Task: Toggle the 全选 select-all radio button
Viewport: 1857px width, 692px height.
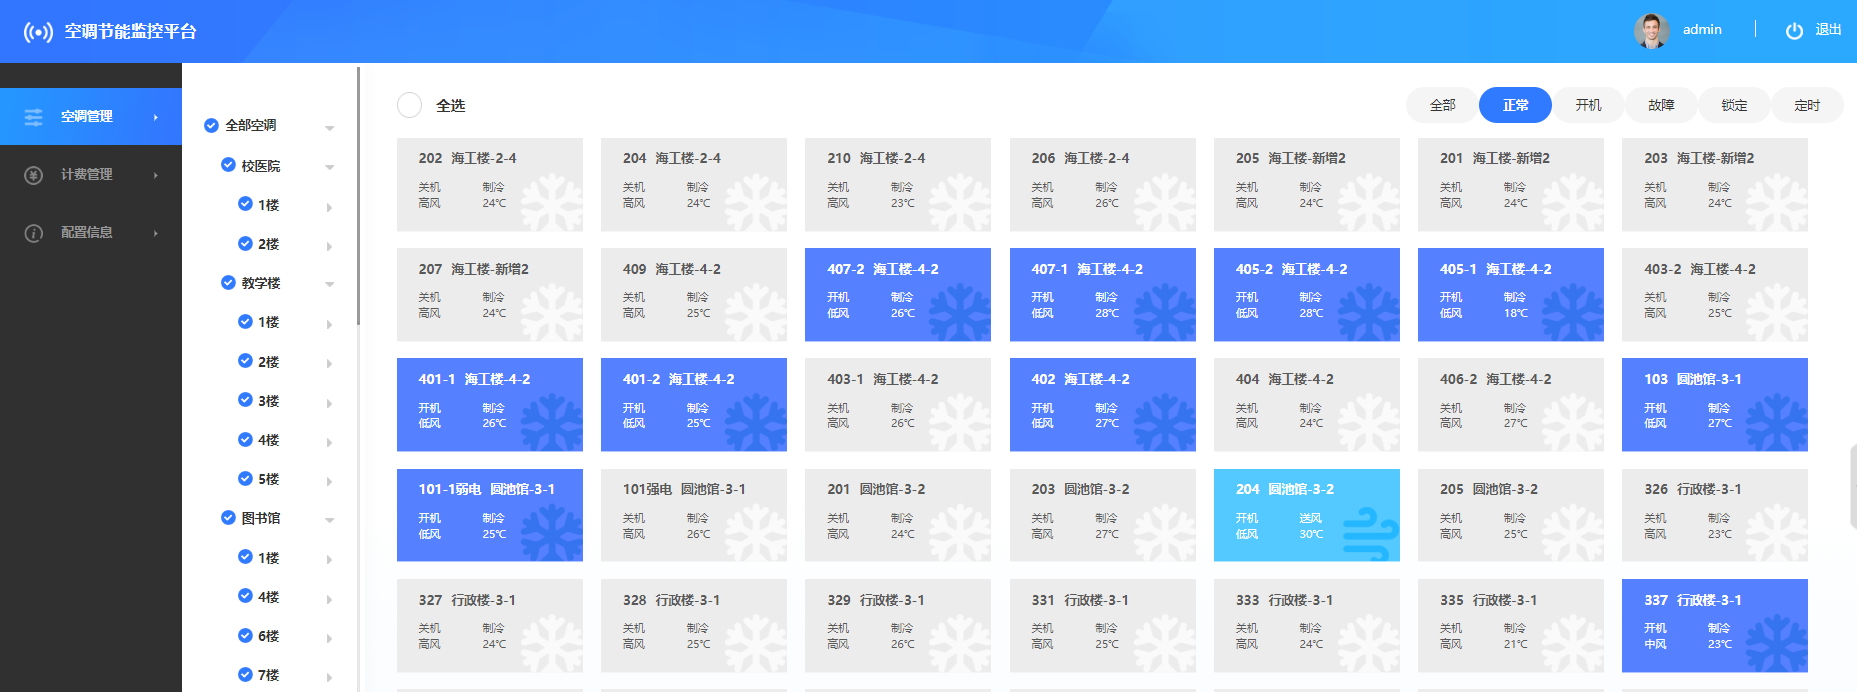Action: (409, 105)
